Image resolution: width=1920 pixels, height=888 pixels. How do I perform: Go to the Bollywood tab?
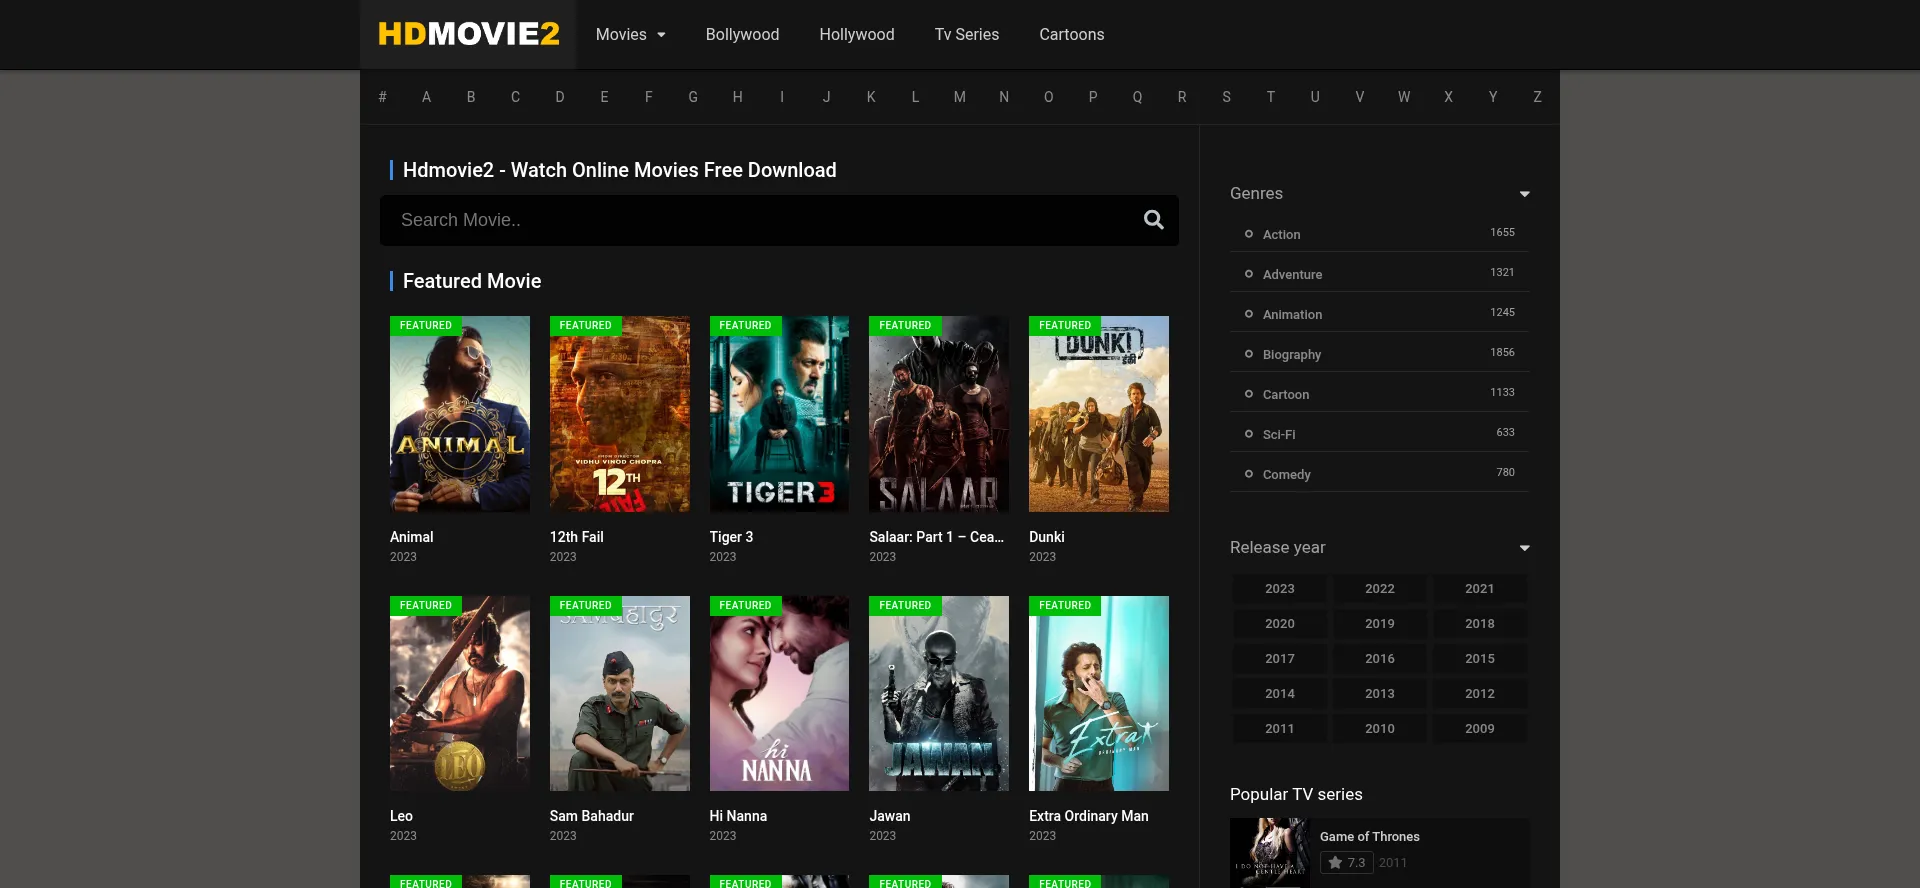click(x=742, y=34)
